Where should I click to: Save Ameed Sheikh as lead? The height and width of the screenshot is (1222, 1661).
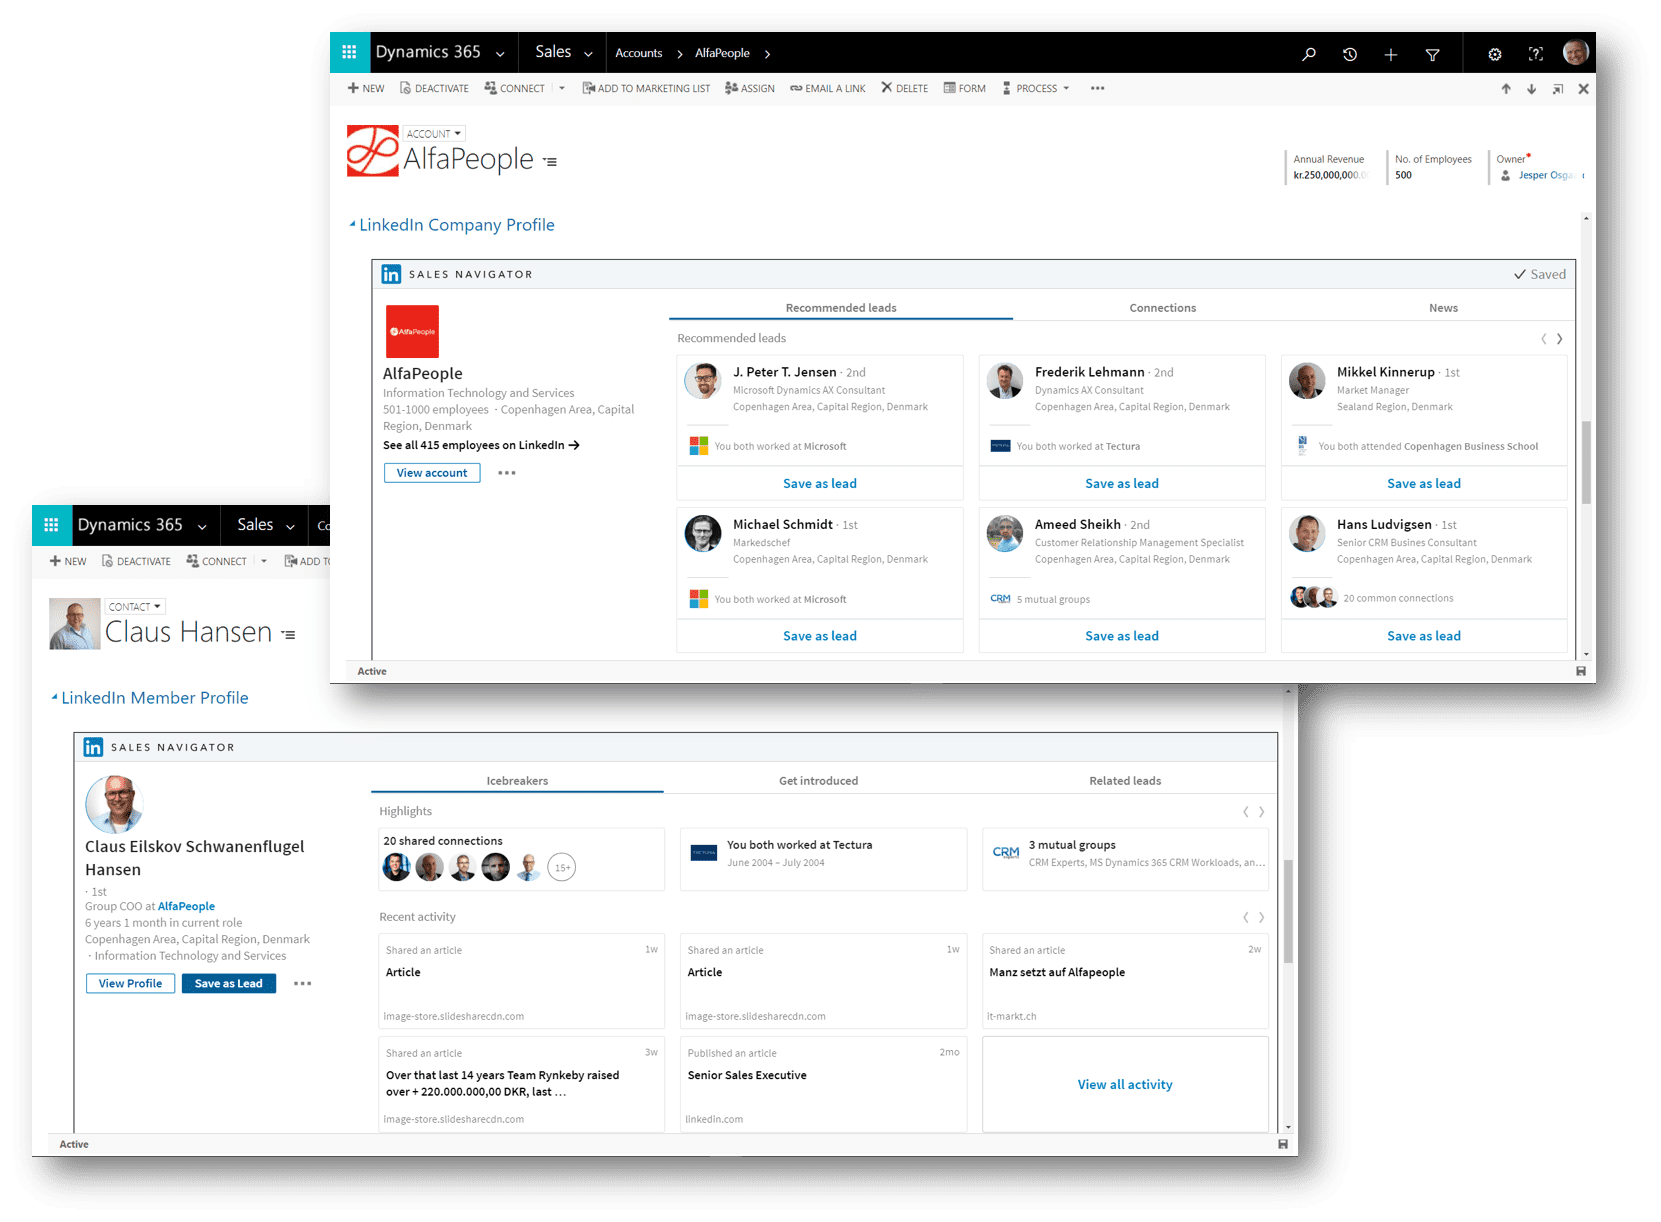1122,636
